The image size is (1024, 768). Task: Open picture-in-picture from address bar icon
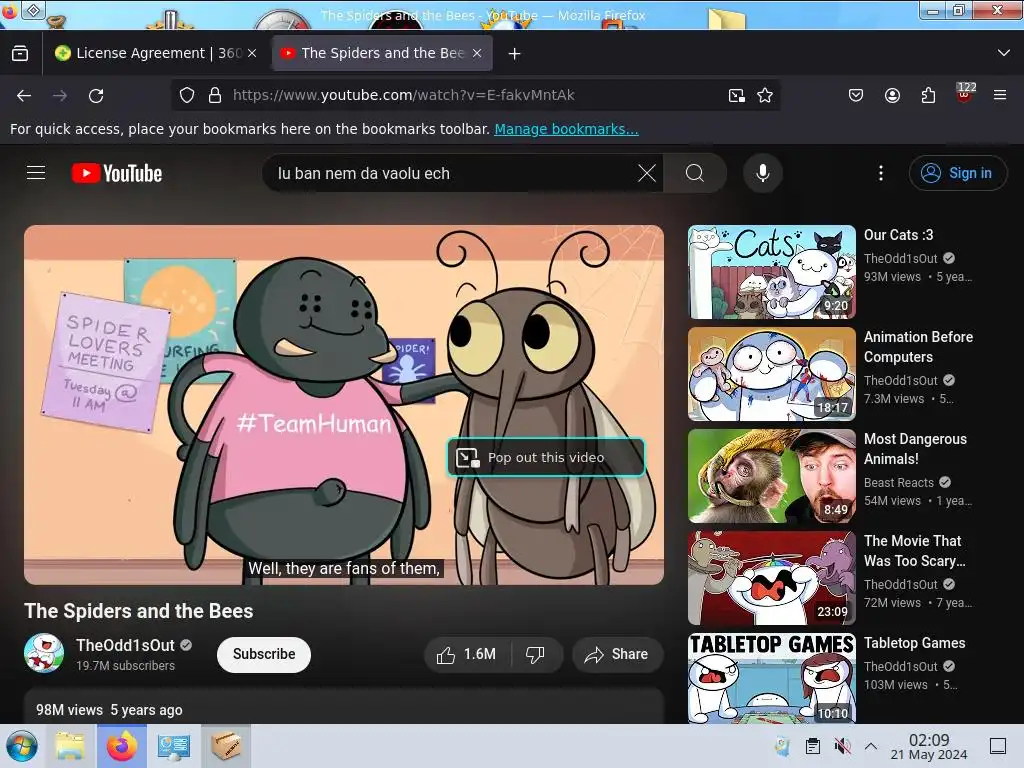737,95
